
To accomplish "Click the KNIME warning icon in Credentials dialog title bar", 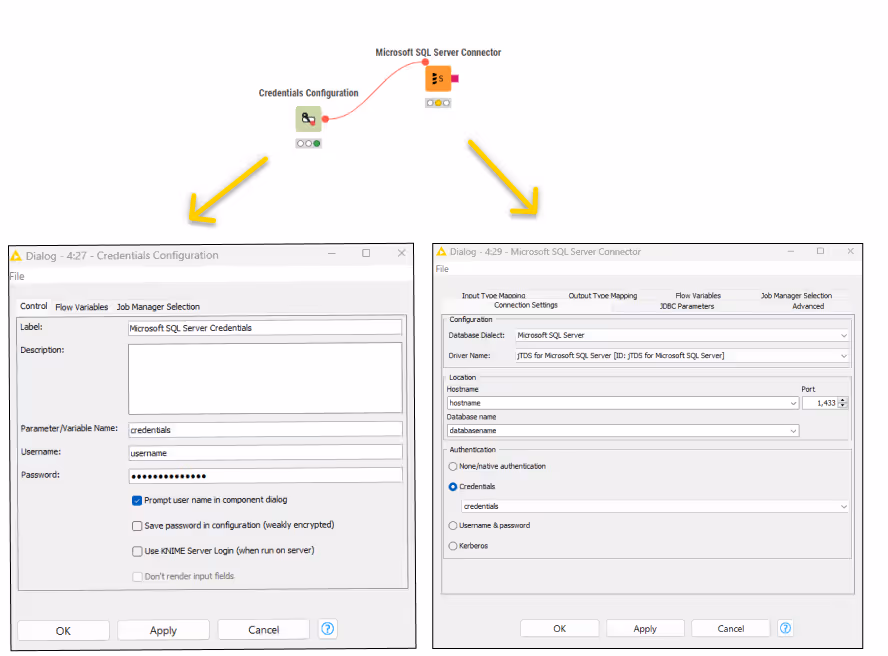I will [15, 255].
